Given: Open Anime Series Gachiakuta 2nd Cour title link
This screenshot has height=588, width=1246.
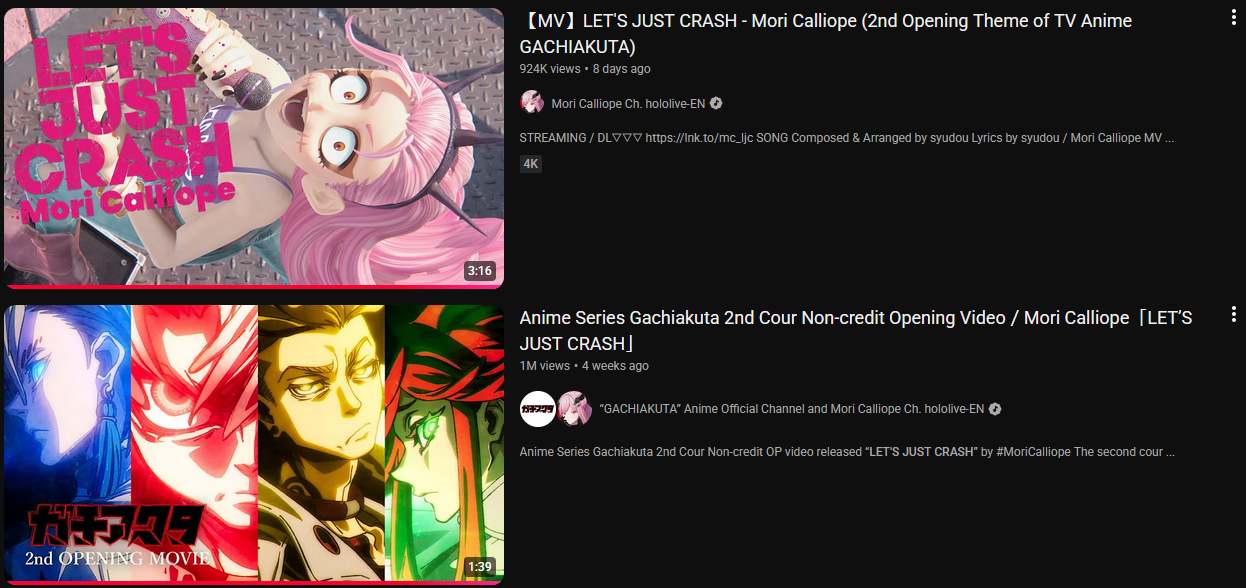Looking at the screenshot, I should point(856,330).
